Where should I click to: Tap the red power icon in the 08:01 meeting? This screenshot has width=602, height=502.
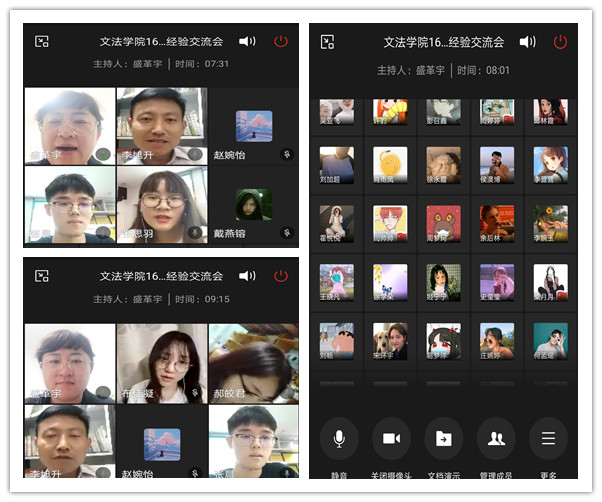click(x=560, y=42)
